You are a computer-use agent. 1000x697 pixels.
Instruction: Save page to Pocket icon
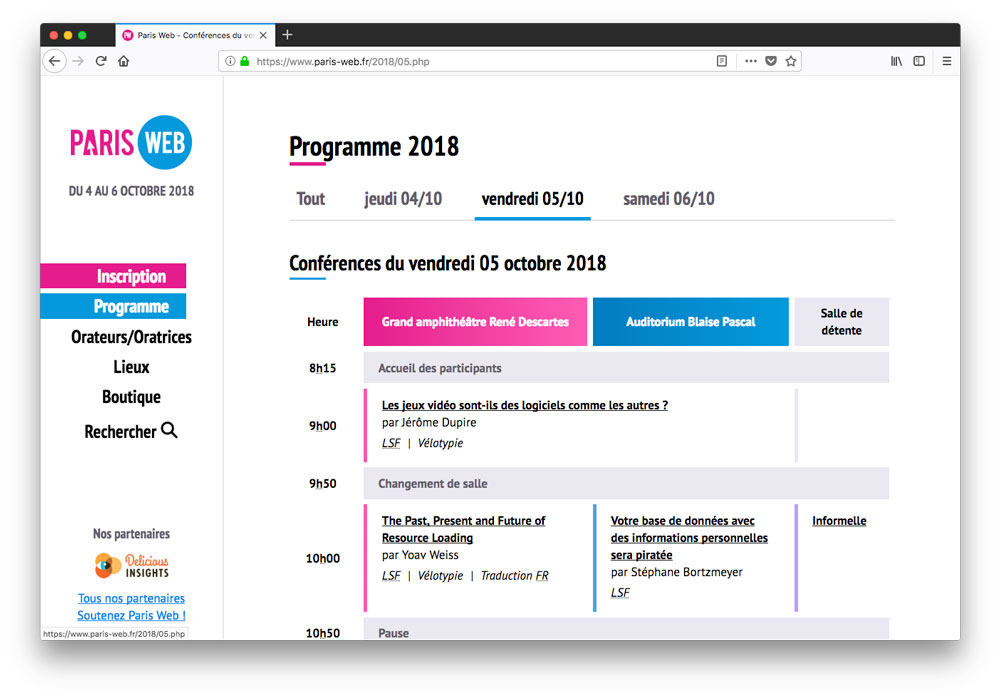(x=771, y=61)
